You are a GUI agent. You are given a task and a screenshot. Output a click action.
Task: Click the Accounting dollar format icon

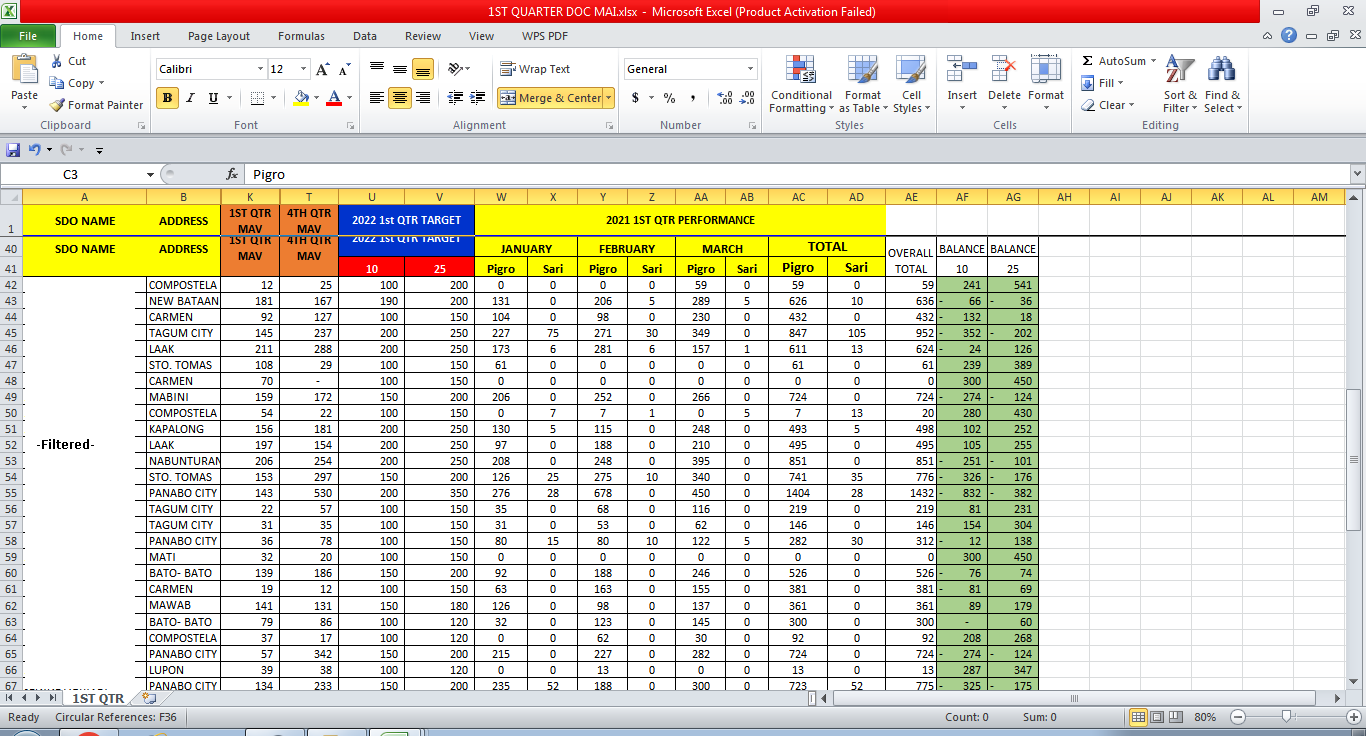(x=635, y=98)
